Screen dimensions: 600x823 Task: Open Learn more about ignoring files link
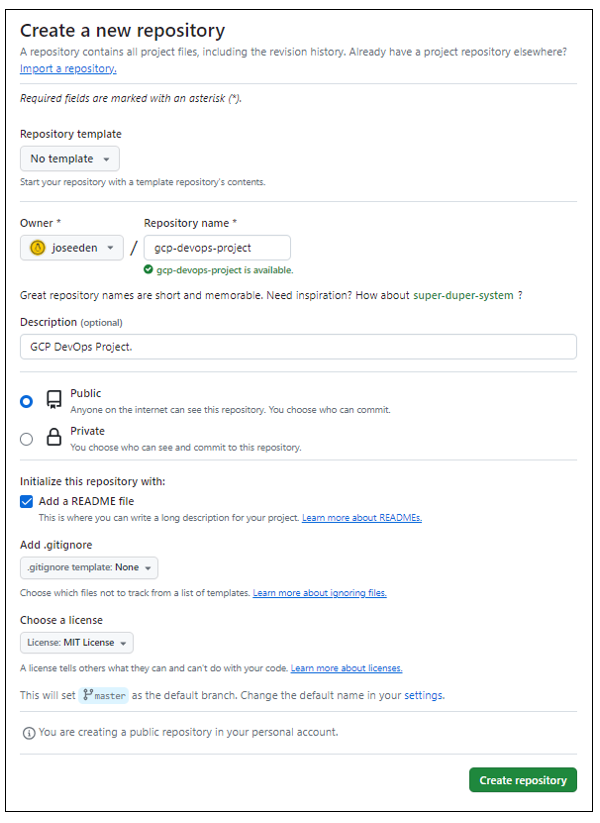[320, 593]
